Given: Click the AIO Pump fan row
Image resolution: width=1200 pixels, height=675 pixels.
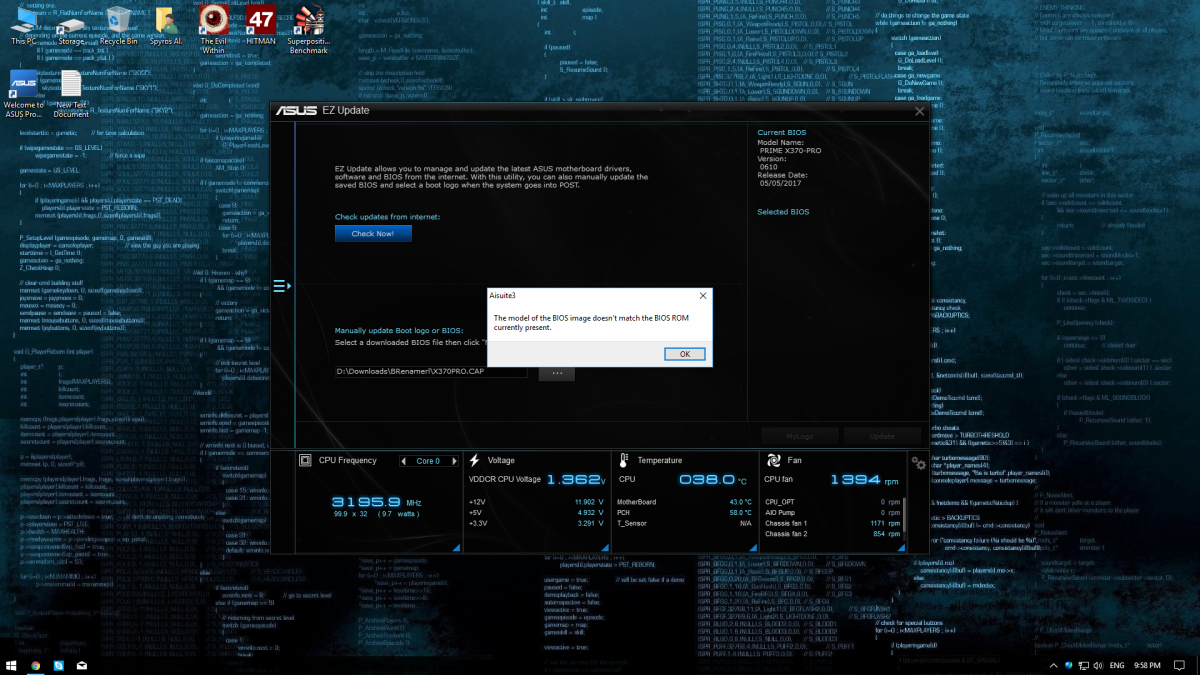Looking at the screenshot, I should [x=832, y=512].
